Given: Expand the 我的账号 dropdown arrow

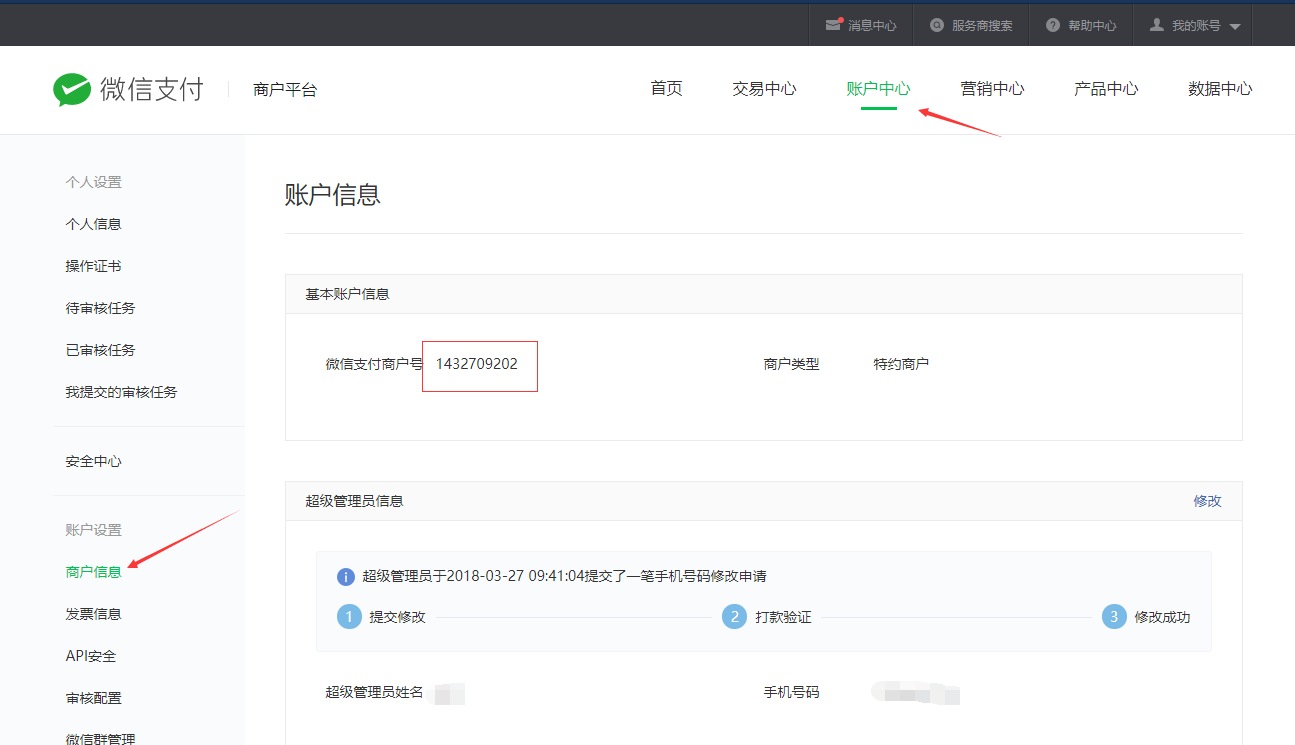Looking at the screenshot, I should pos(1235,27).
